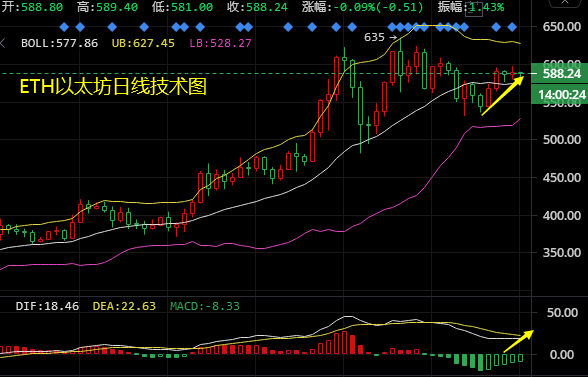Click the yellow UB:627.45 upper band label
This screenshot has height=377, width=588.
tap(143, 44)
